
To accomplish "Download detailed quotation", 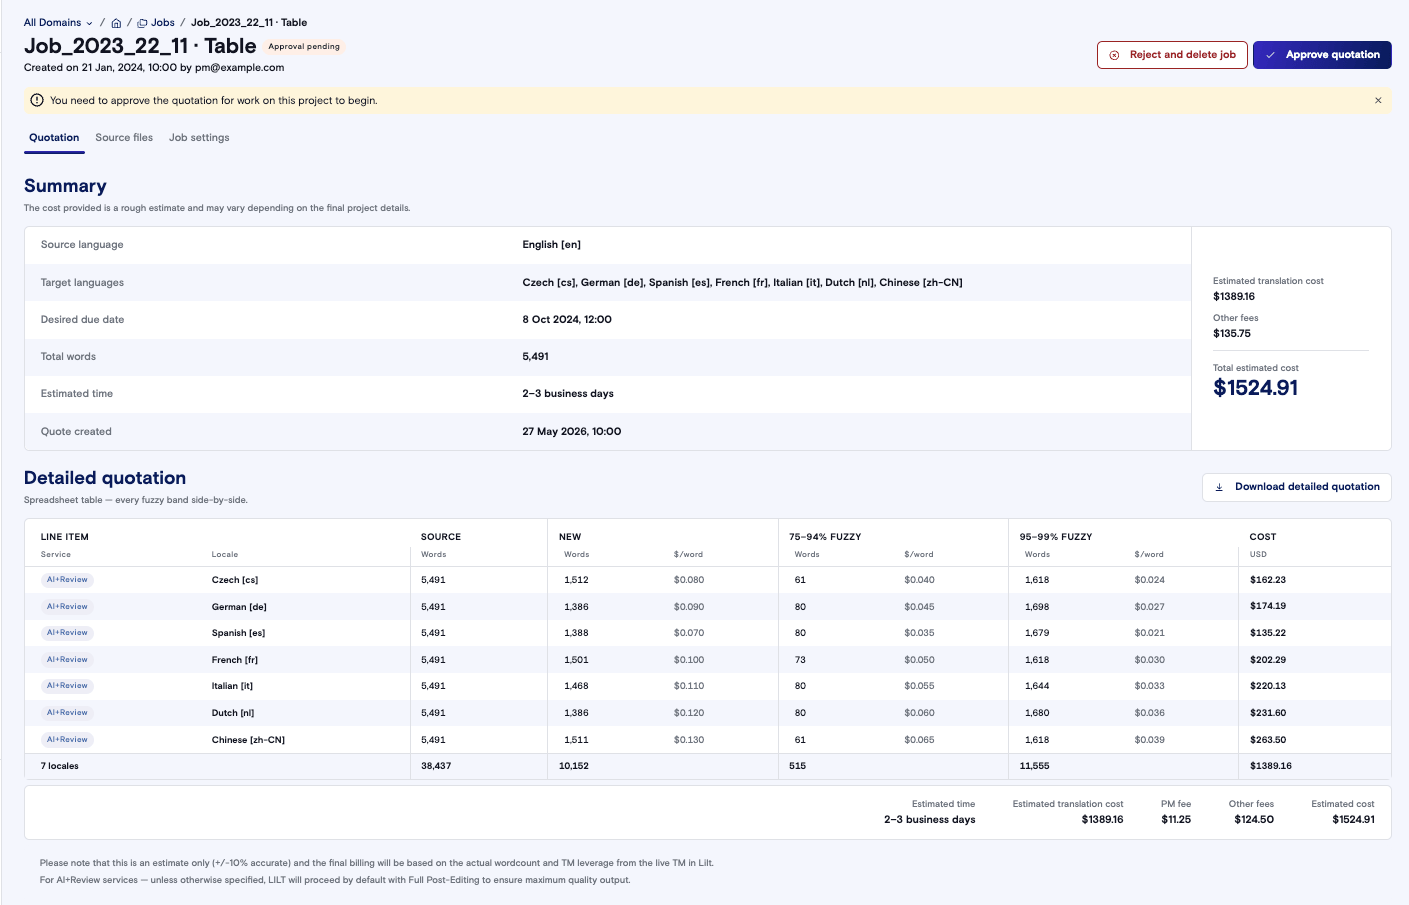I will coord(1297,487).
